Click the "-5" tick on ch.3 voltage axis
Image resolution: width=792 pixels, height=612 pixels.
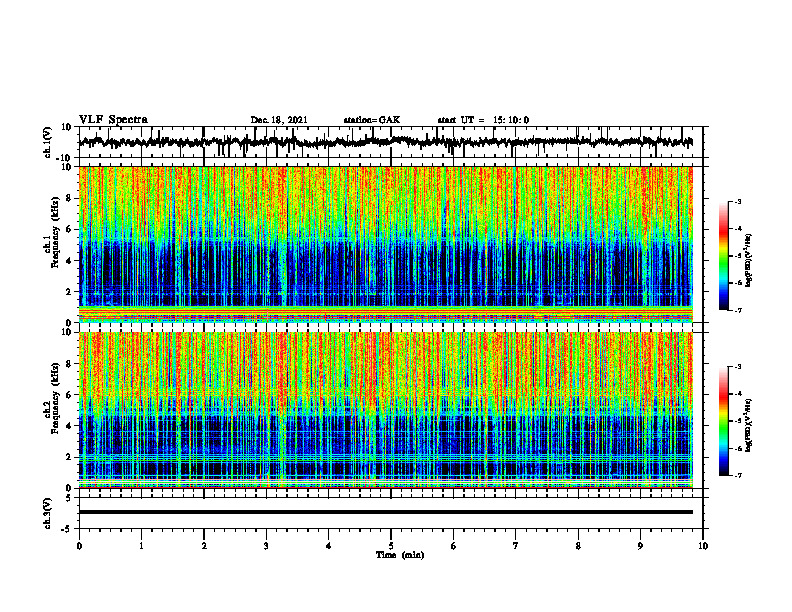(66, 529)
